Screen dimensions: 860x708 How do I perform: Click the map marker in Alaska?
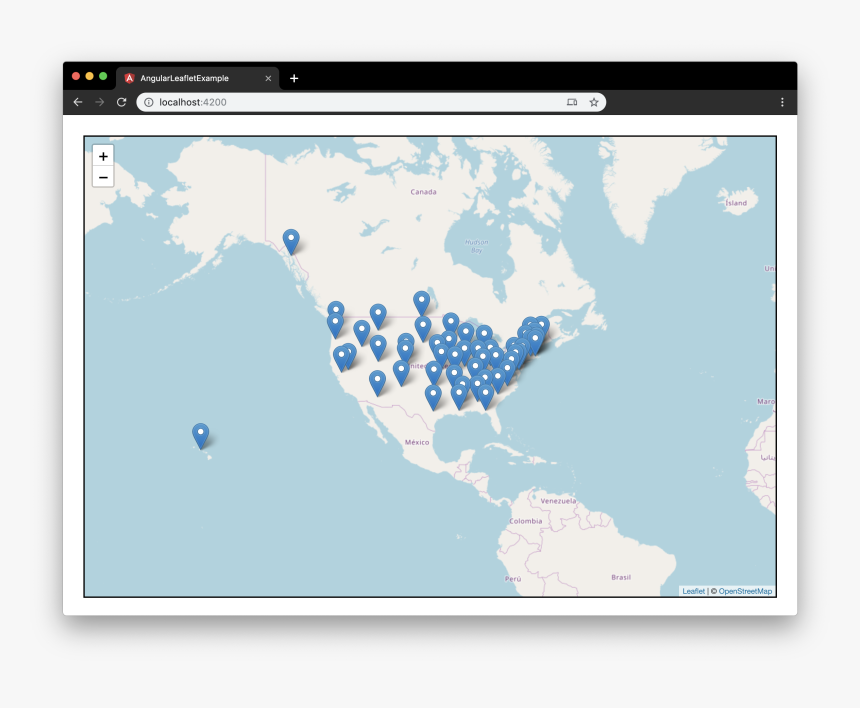pos(291,241)
